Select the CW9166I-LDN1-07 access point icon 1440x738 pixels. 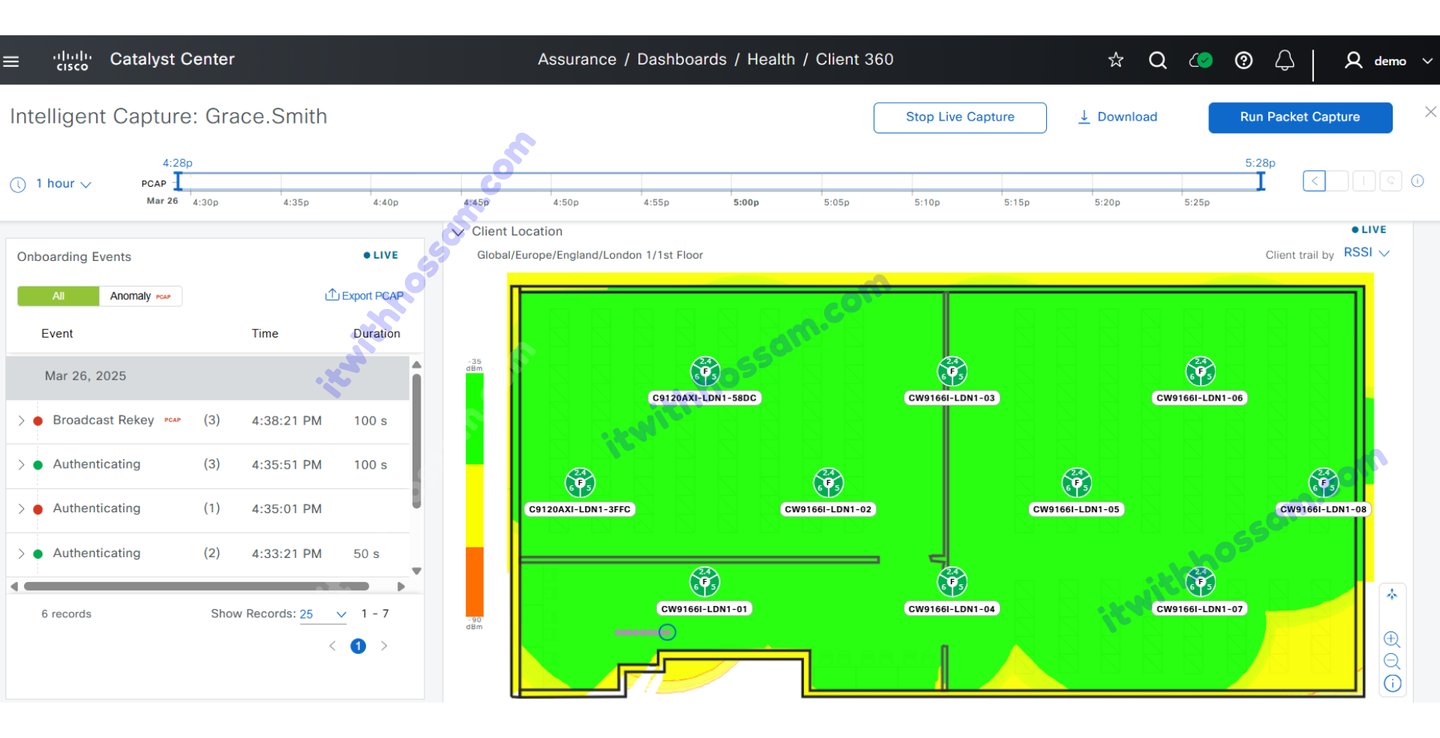click(1200, 582)
